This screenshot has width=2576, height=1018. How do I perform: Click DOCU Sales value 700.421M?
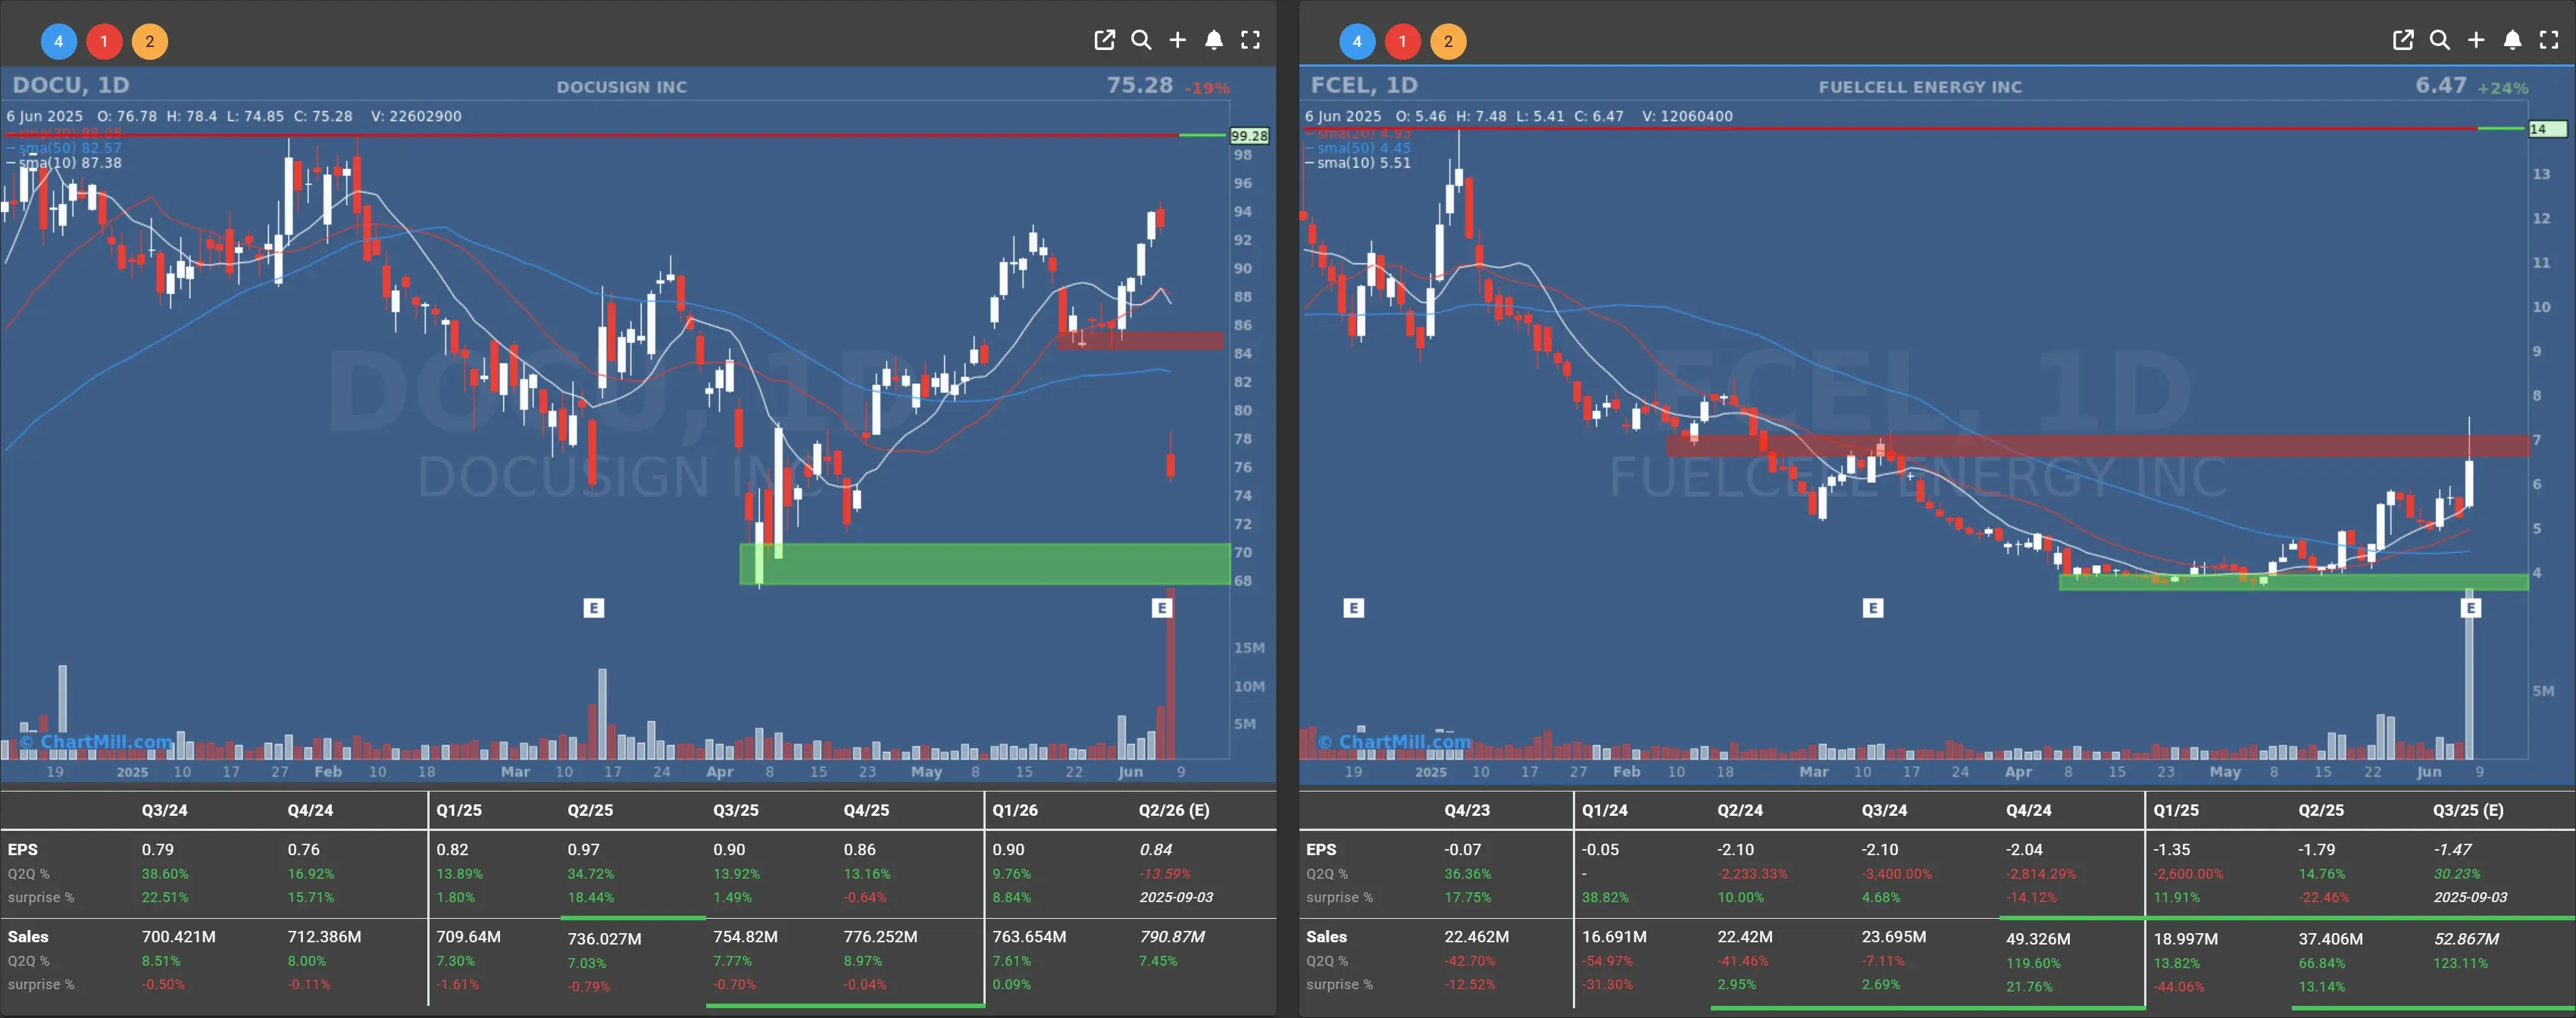click(x=178, y=937)
